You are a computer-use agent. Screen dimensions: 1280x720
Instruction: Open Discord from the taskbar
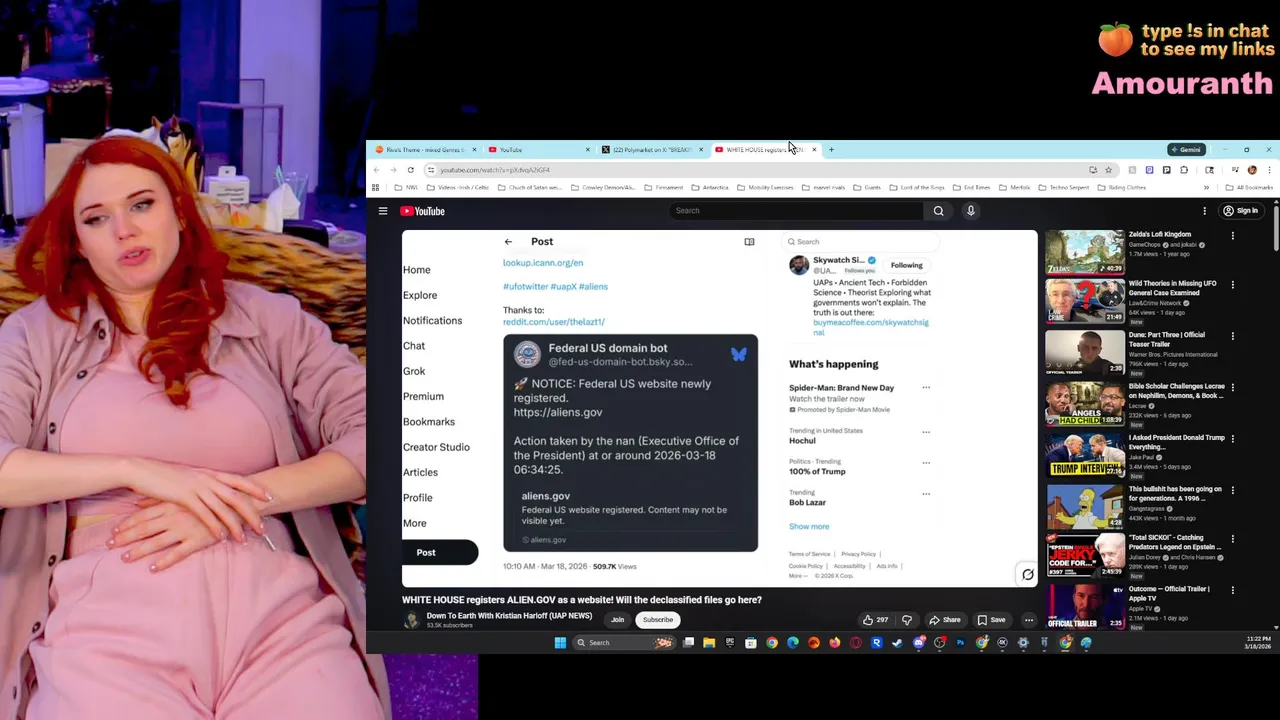tap(918, 643)
